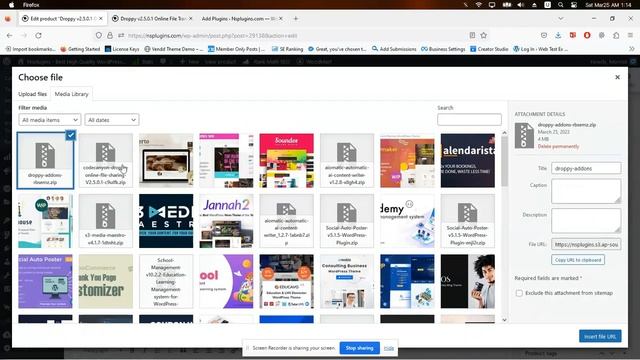This screenshot has height=360, width=640.
Task: Click the Delete permanently link
Action: (558, 146)
